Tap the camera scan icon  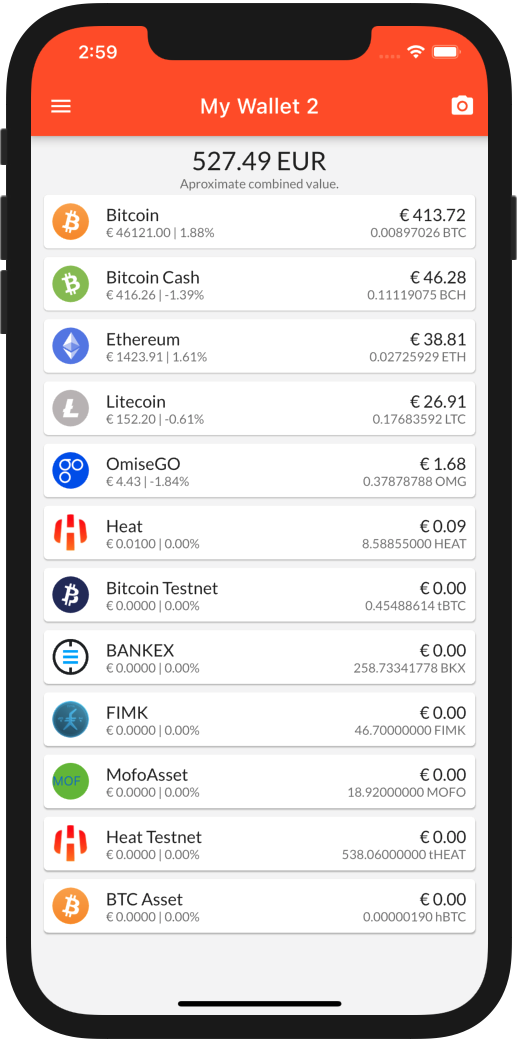click(x=462, y=105)
